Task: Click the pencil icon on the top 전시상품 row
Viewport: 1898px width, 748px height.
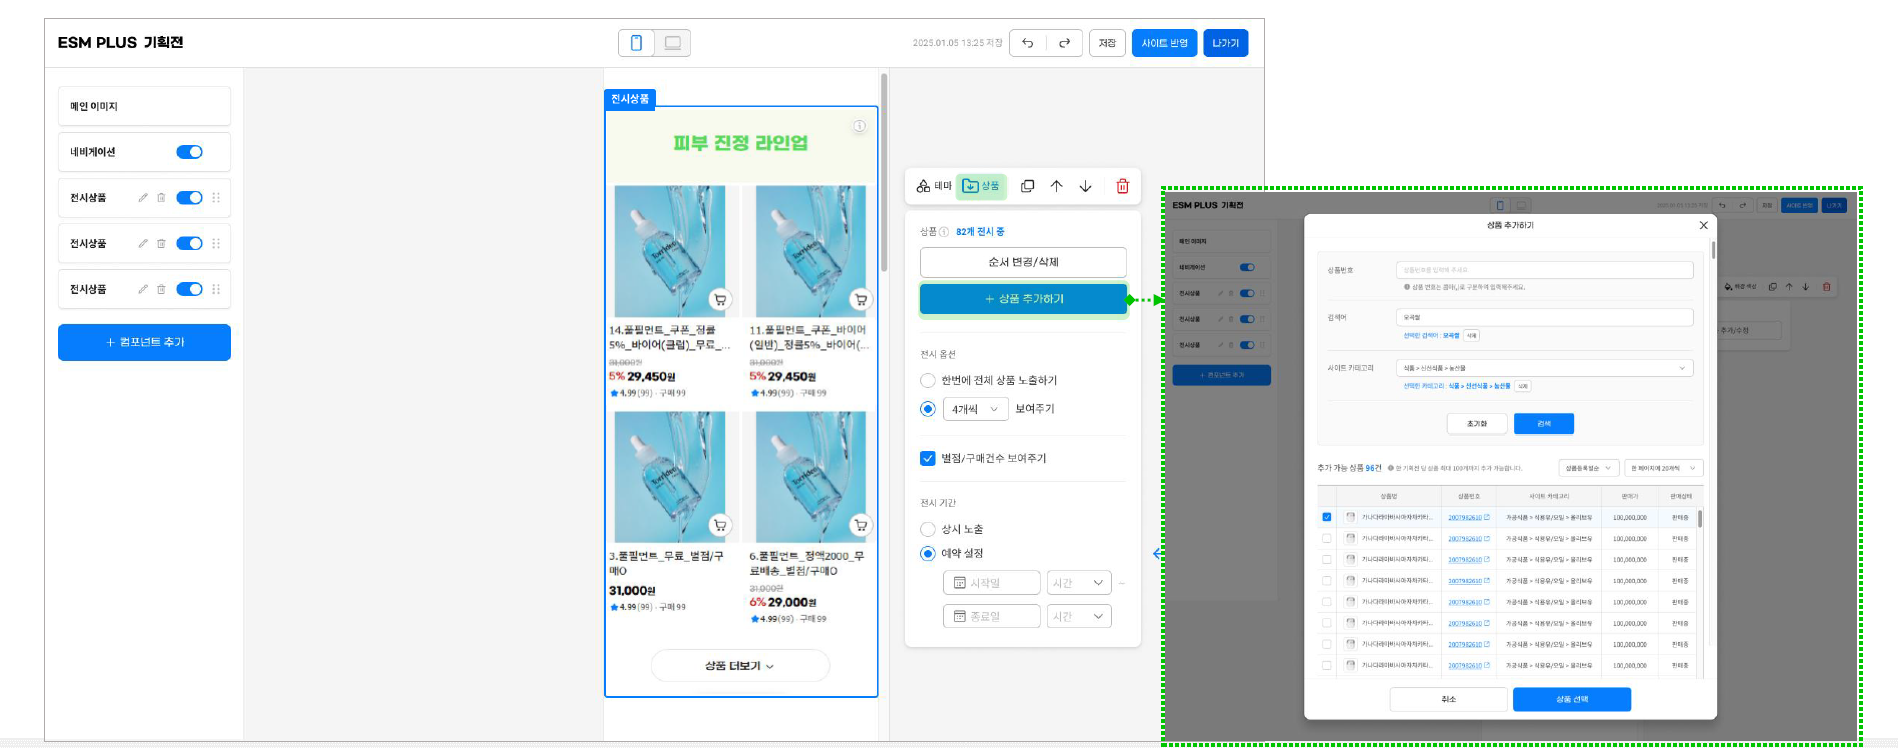Action: tap(143, 198)
